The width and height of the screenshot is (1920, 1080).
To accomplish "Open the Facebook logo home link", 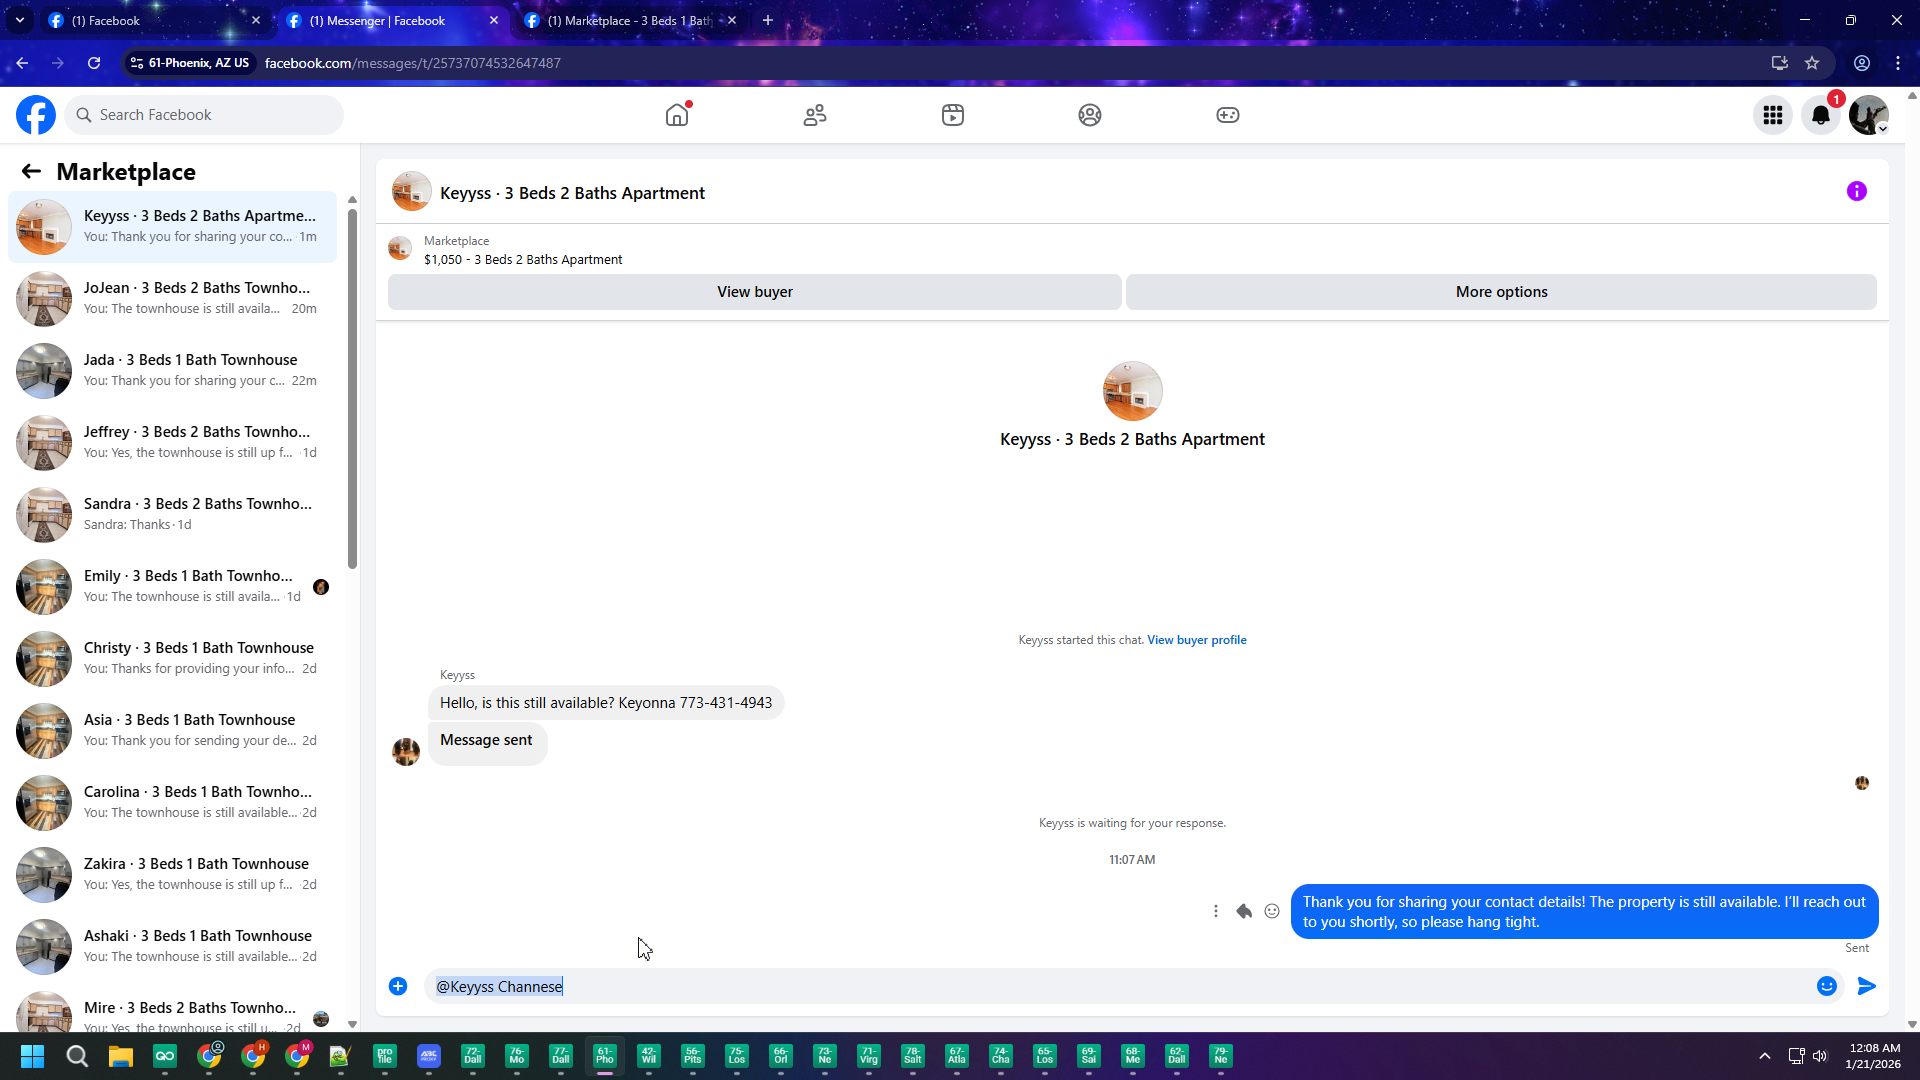I will tap(36, 115).
